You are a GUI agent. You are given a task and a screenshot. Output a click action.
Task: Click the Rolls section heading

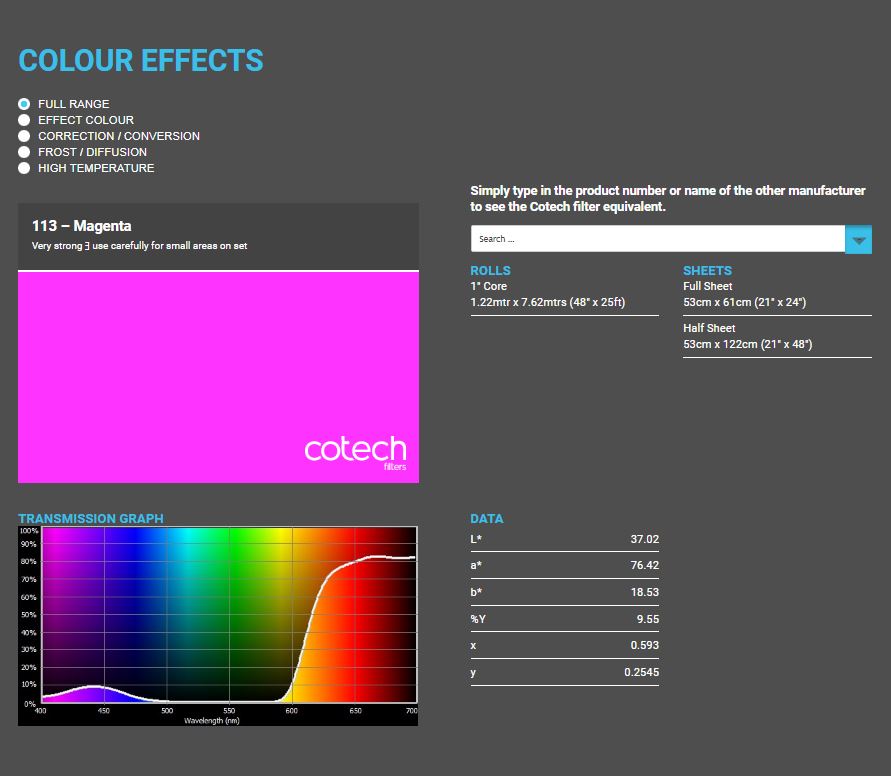pos(490,271)
